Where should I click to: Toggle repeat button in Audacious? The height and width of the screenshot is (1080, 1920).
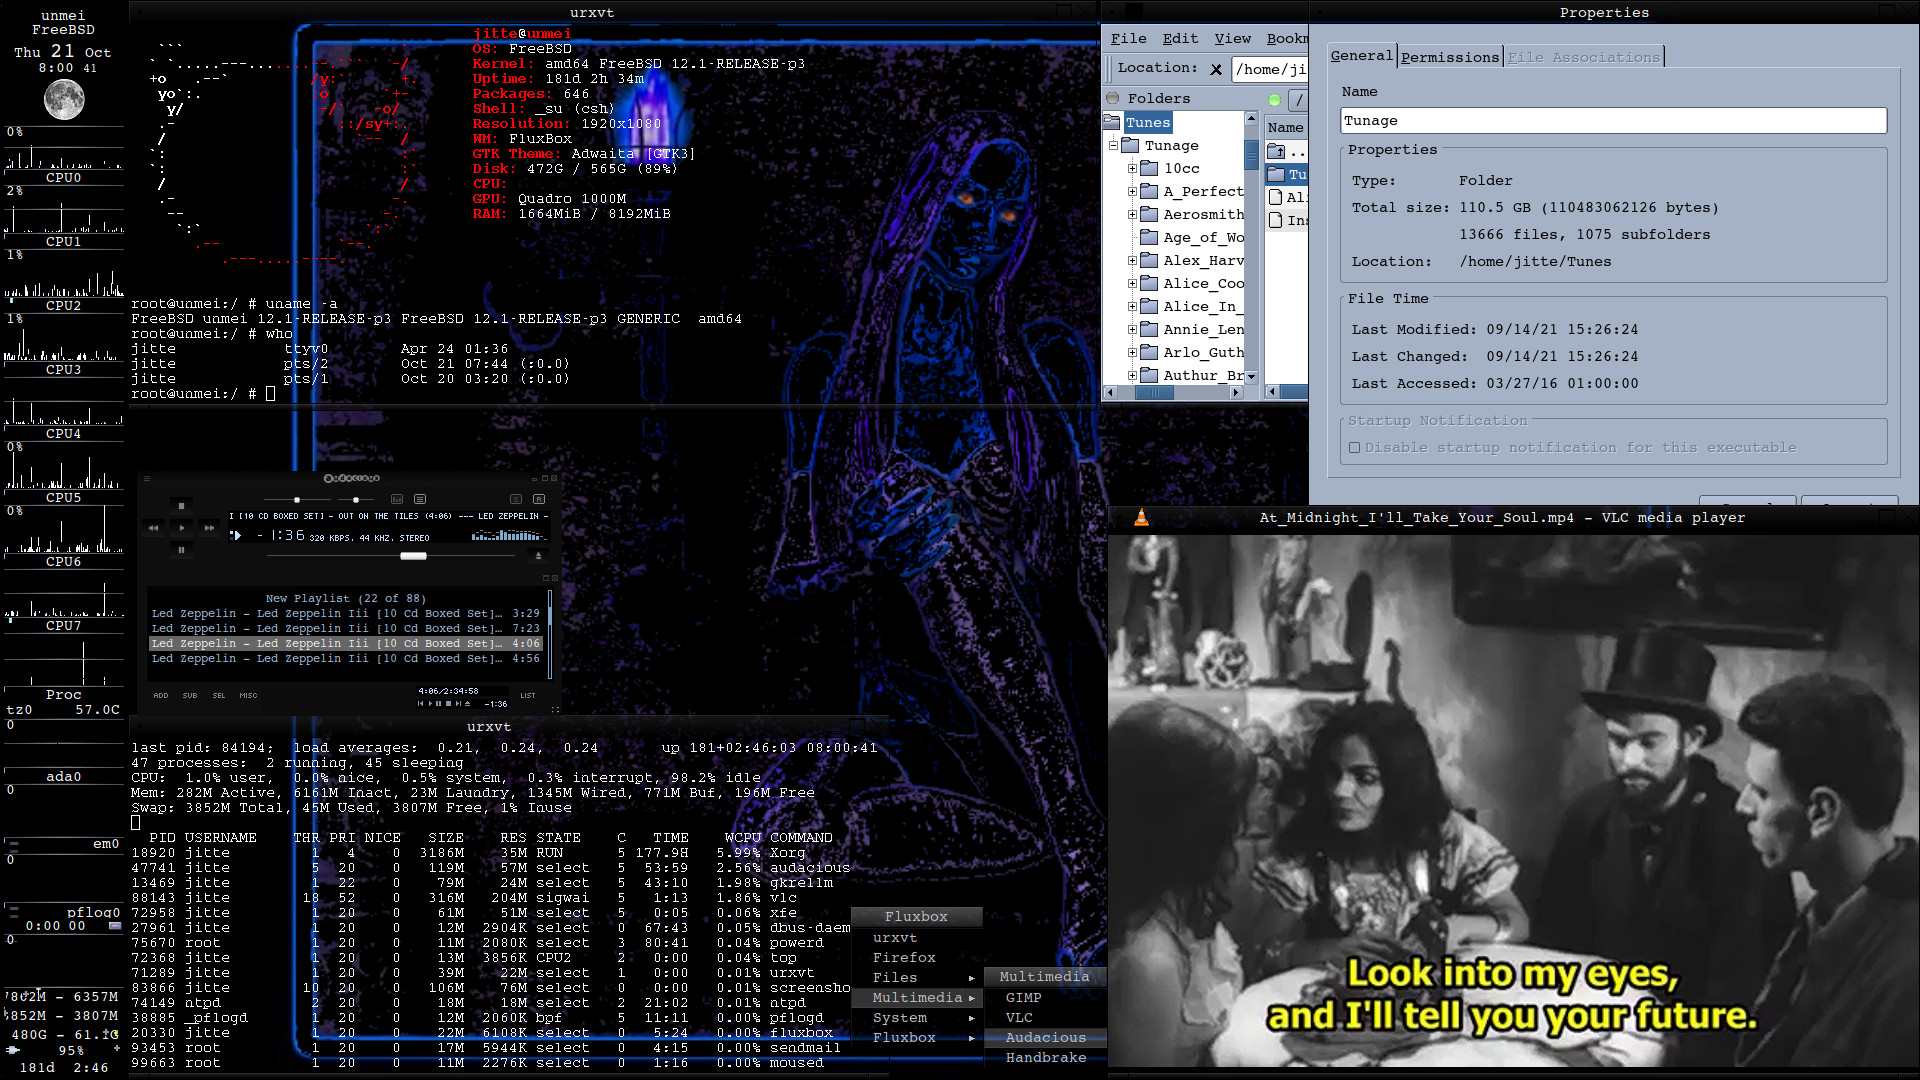tap(539, 499)
